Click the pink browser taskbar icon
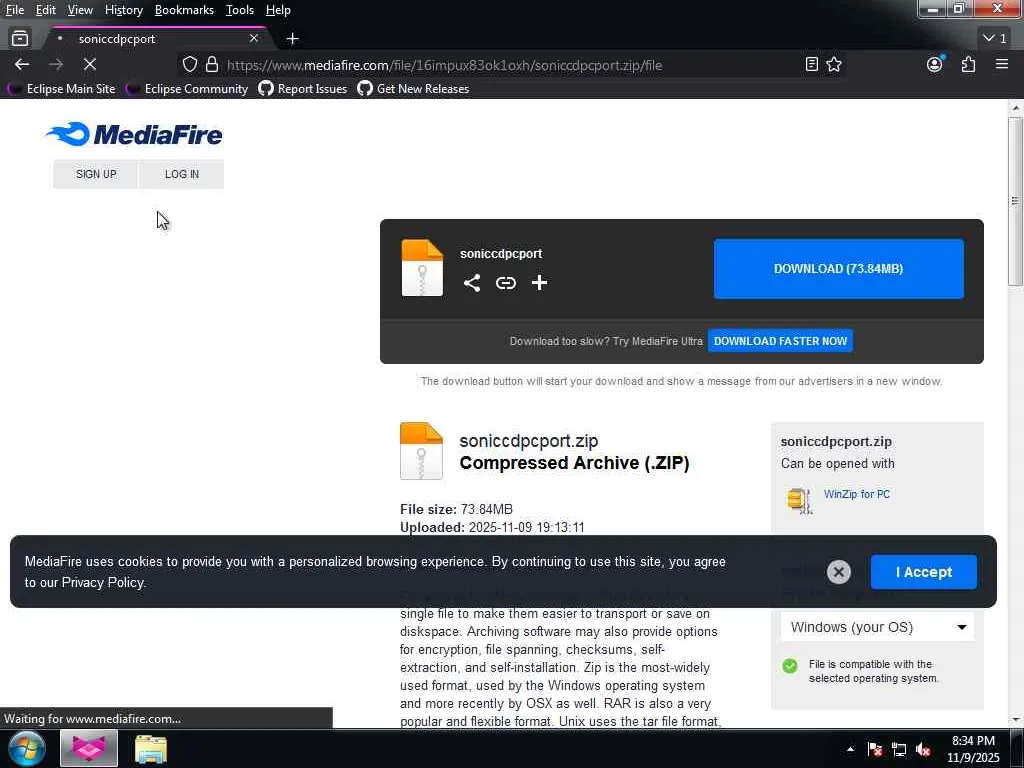Viewport: 1024px width, 768px height. (x=89, y=748)
